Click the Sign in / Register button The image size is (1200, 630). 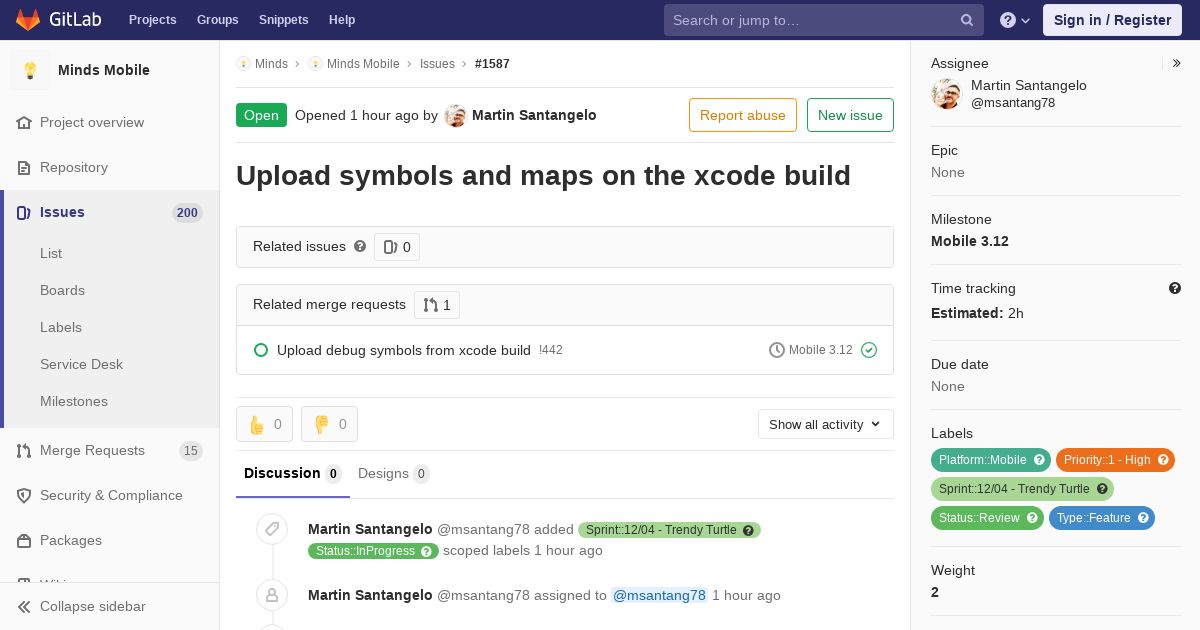1112,20
